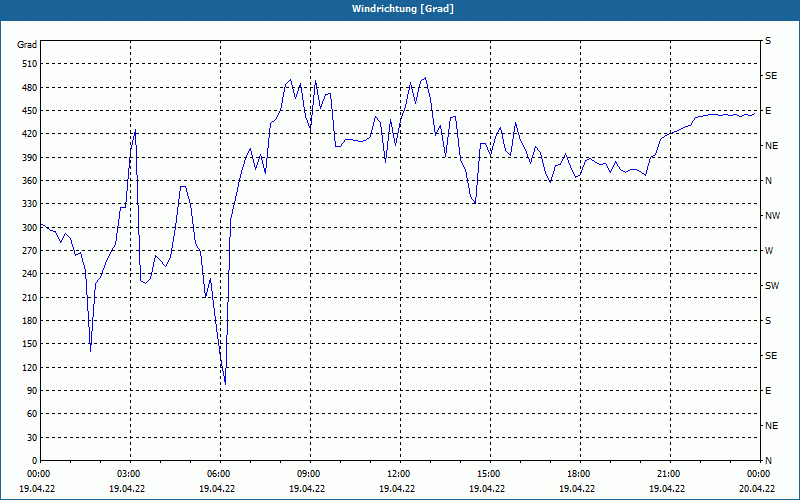Click the 330 degree axis value
Viewport: 800px width, 500px height.
30,204
